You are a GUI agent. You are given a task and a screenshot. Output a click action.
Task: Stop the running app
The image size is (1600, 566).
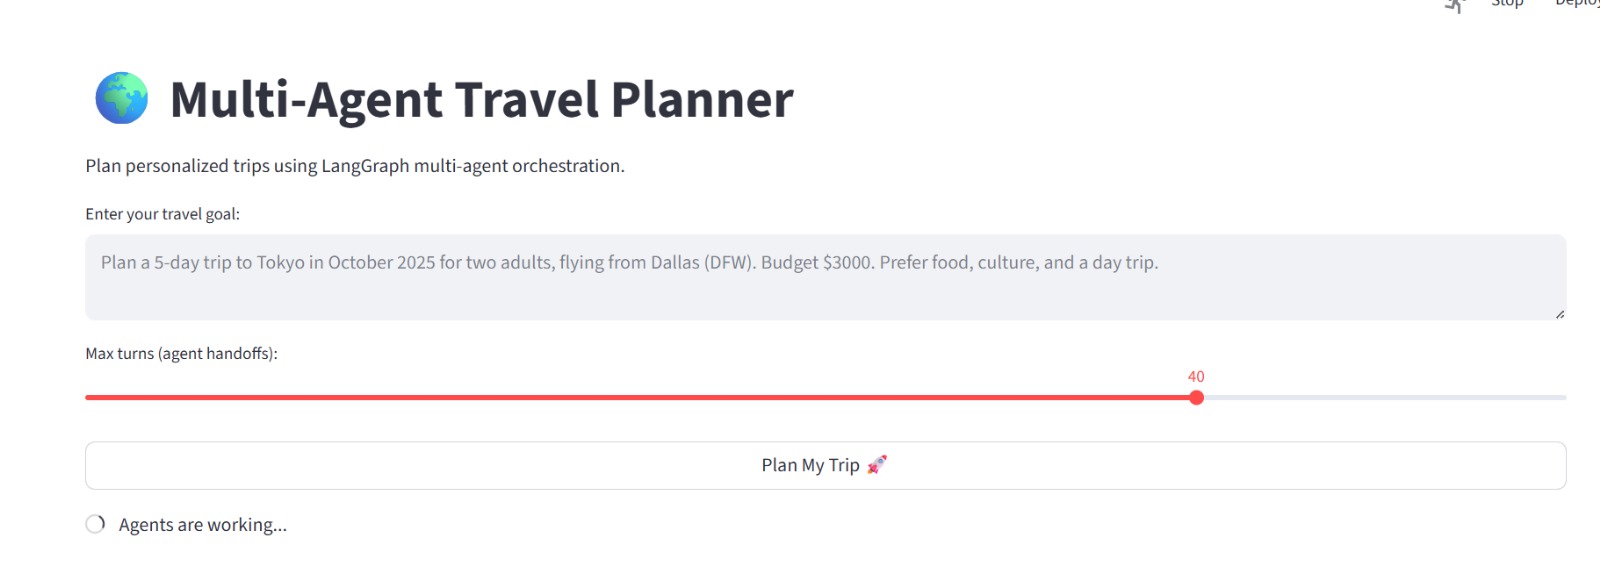[1507, 4]
